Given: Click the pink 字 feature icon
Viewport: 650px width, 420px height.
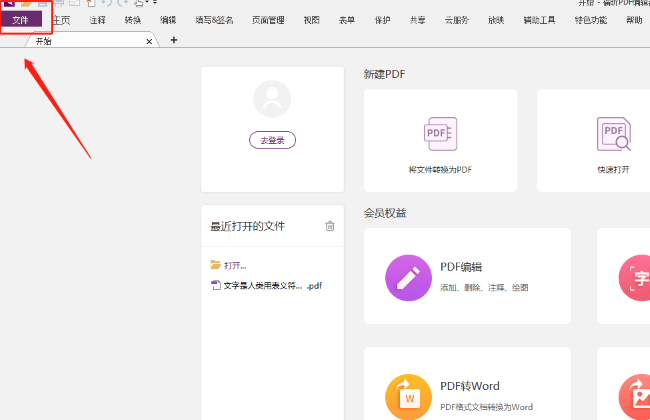Looking at the screenshot, I should click(x=635, y=276).
